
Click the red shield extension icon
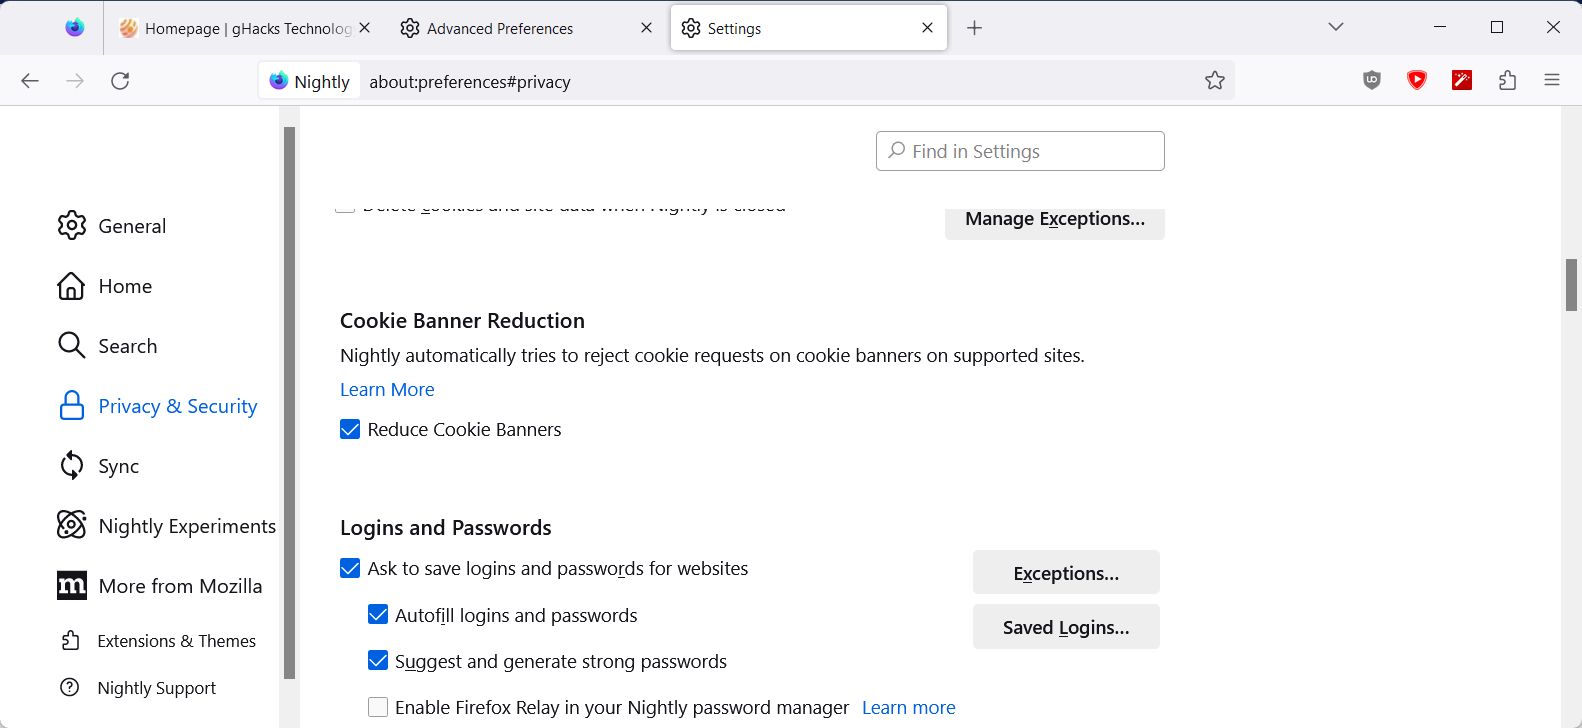point(1417,81)
